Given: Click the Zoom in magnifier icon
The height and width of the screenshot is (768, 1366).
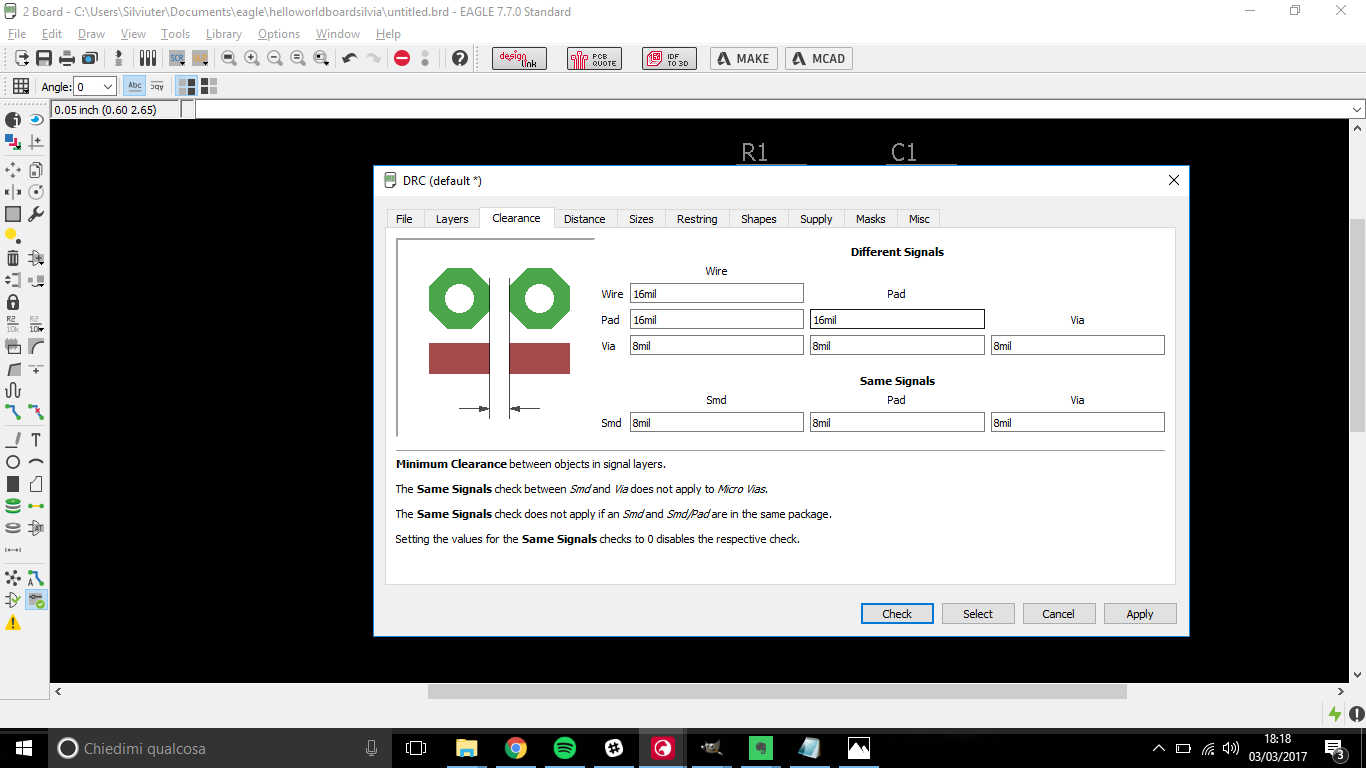Looking at the screenshot, I should (252, 58).
